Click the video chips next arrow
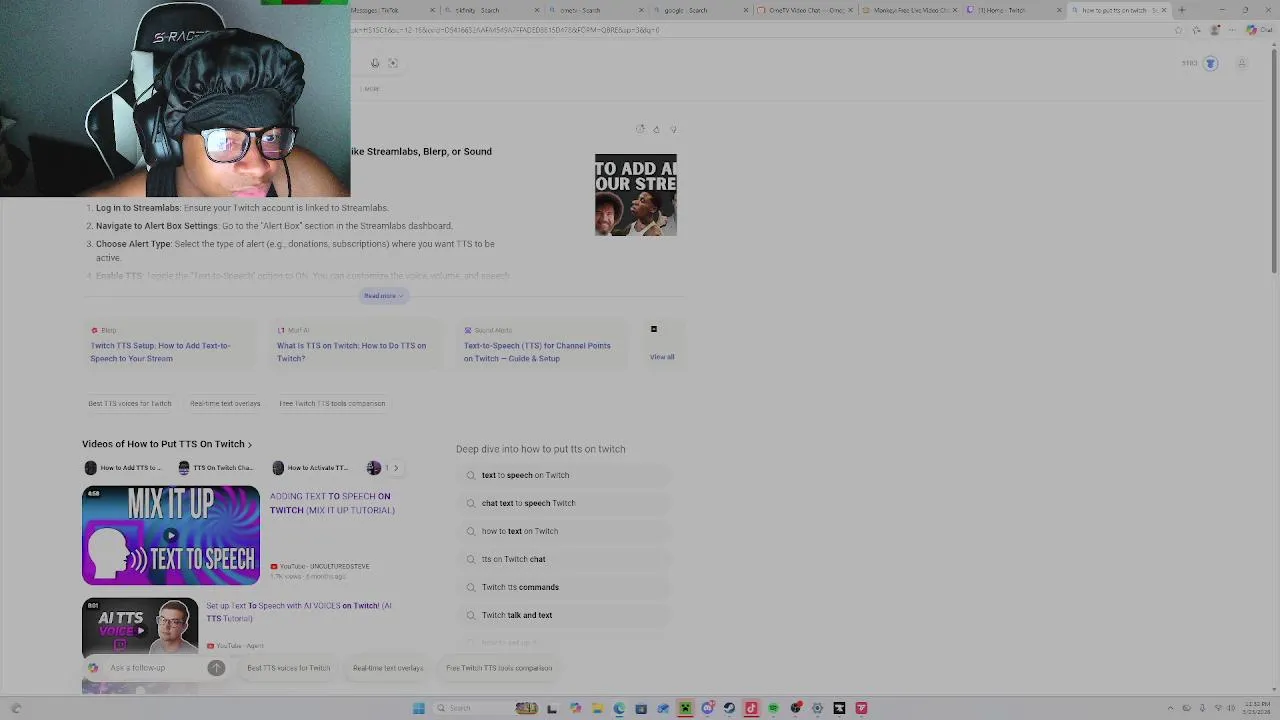 [x=395, y=468]
